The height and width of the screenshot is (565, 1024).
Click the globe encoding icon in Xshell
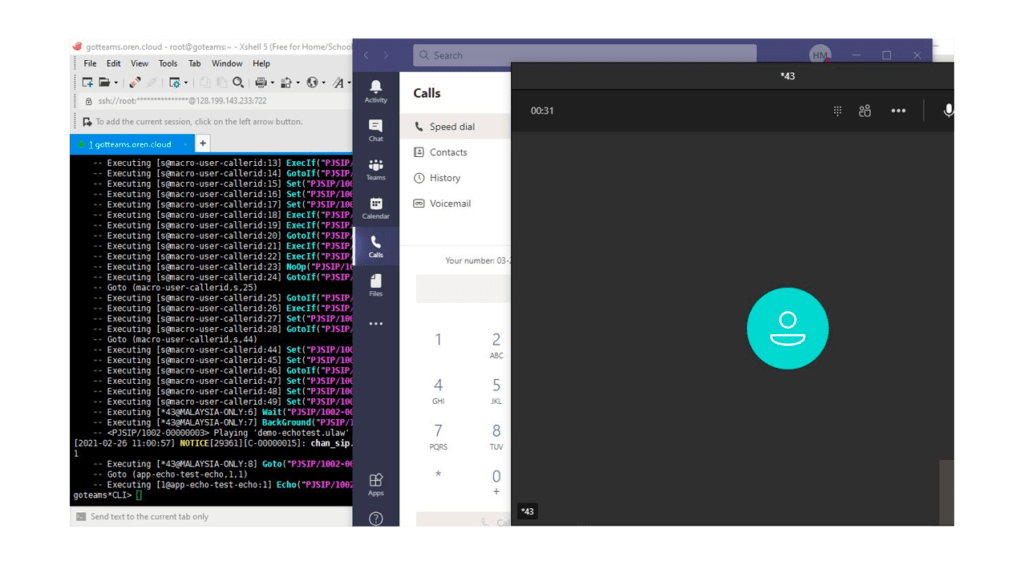312,82
